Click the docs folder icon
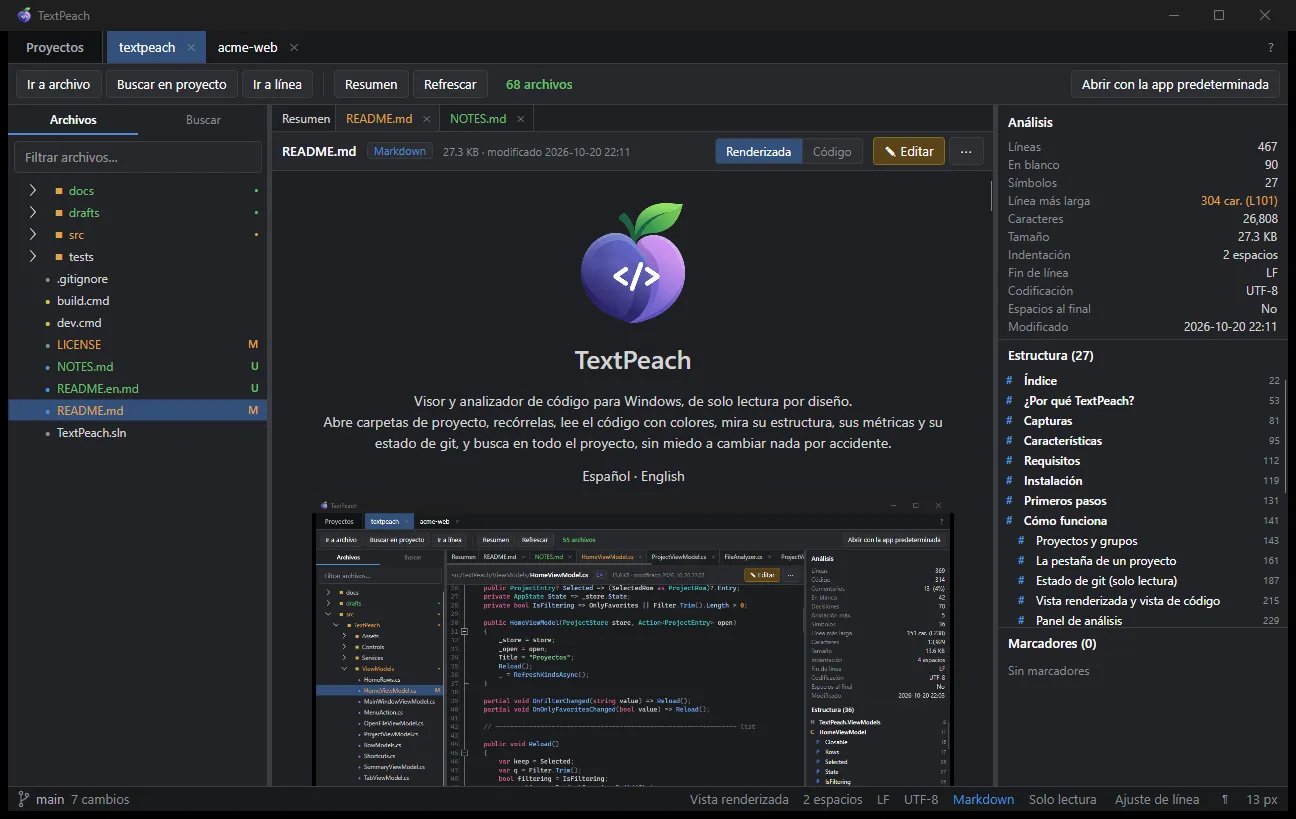 click(x=59, y=191)
